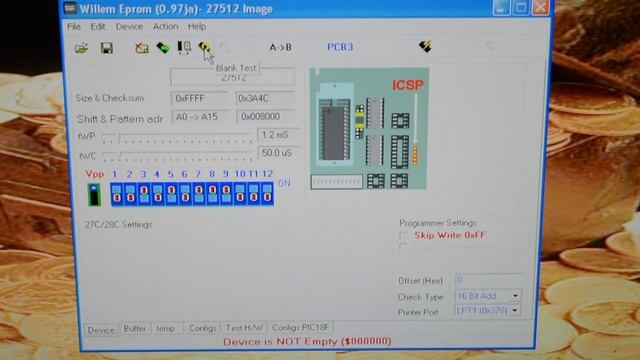Click the yellow-black Program chip icon
The image size is (640, 360).
point(425,46)
